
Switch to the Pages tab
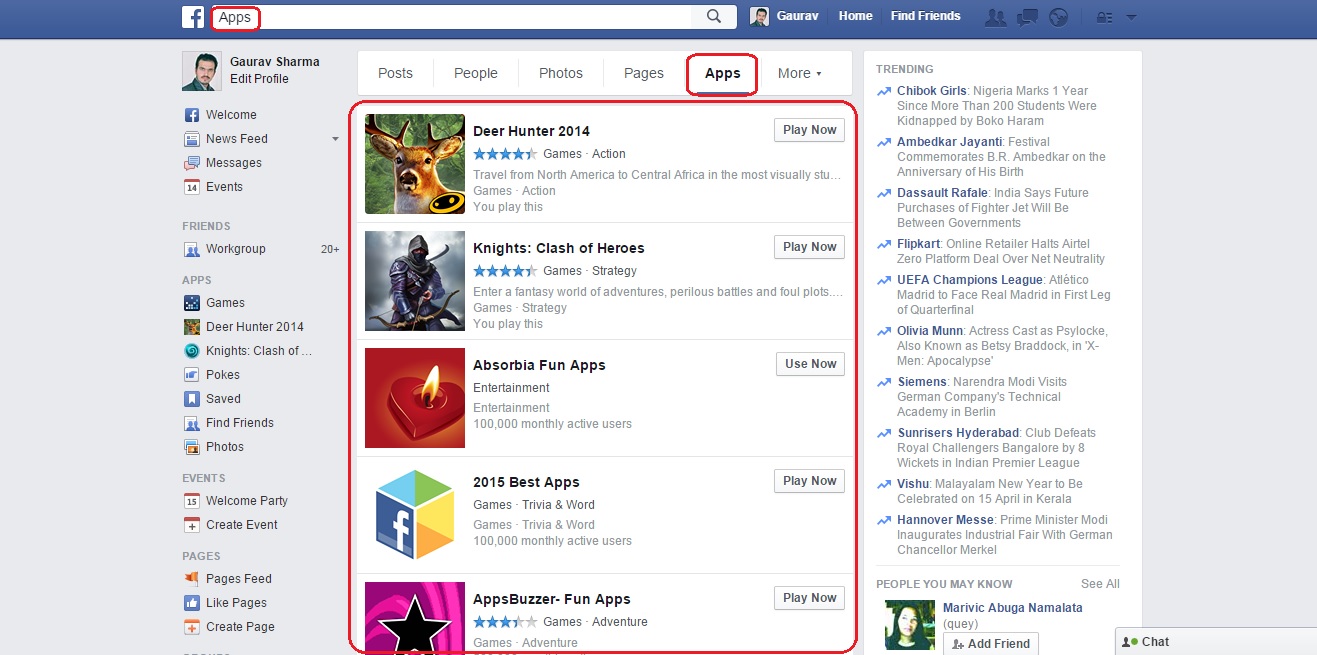click(644, 73)
